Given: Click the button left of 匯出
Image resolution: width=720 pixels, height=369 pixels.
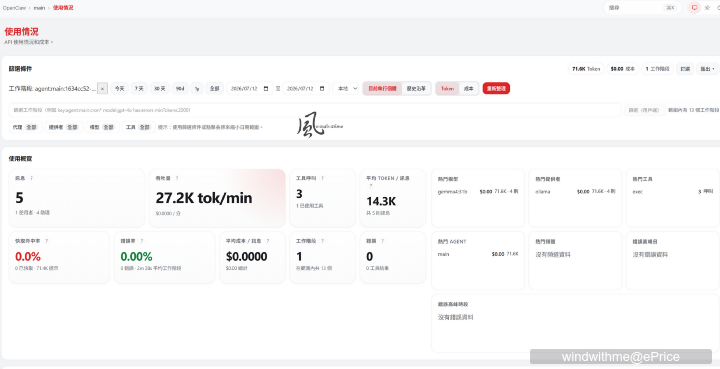Looking at the screenshot, I should pos(685,69).
